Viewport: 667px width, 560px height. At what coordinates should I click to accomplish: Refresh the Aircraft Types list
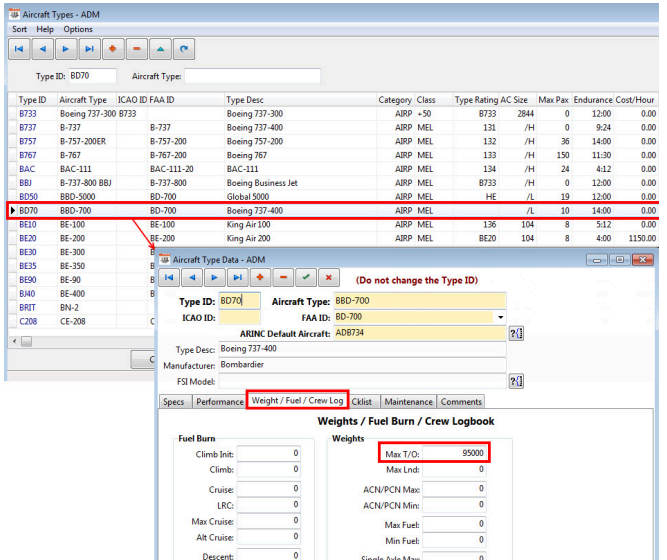[184, 49]
